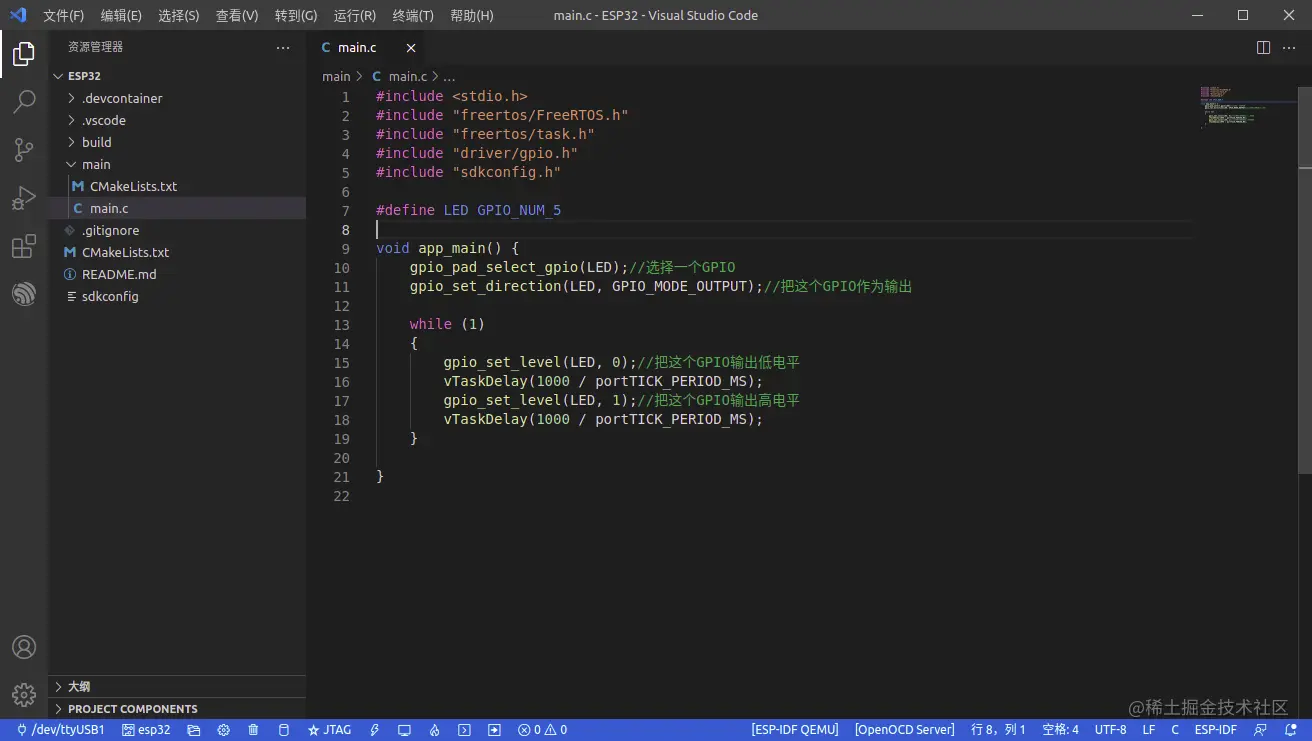Open the Explorer view in activity bar
1312x741 pixels.
(x=24, y=54)
